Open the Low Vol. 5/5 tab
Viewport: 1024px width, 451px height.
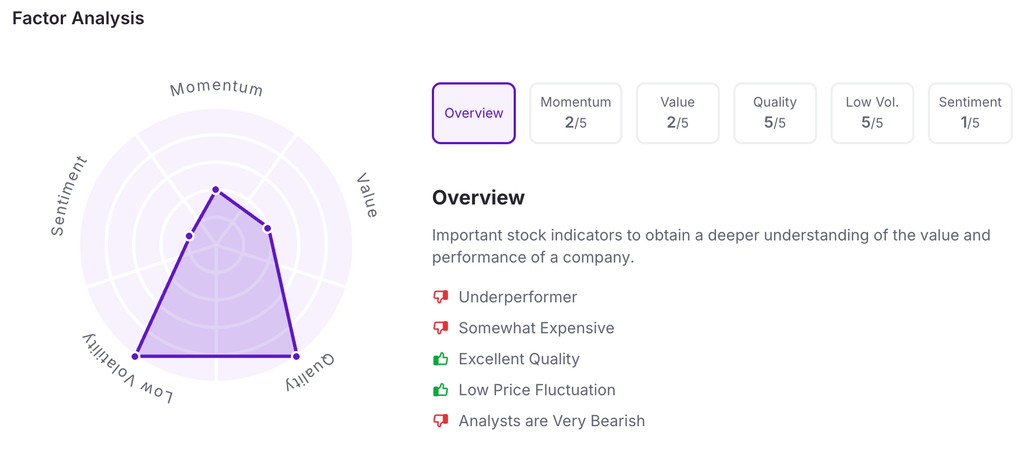tap(872, 113)
